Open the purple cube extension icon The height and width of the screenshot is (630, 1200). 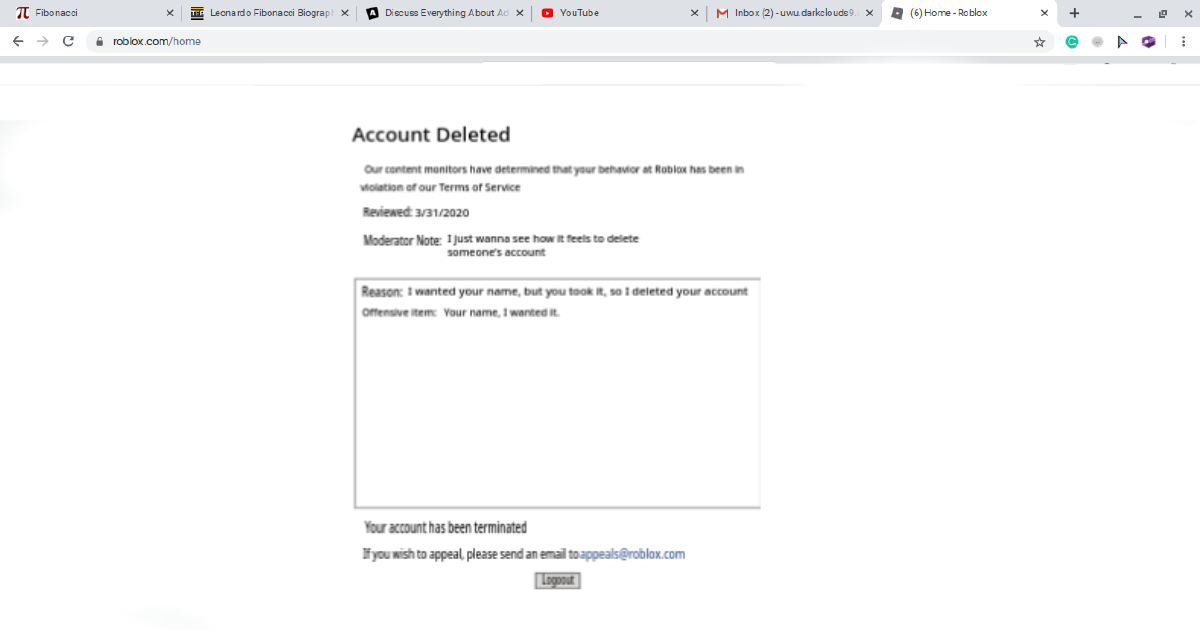coord(1148,41)
